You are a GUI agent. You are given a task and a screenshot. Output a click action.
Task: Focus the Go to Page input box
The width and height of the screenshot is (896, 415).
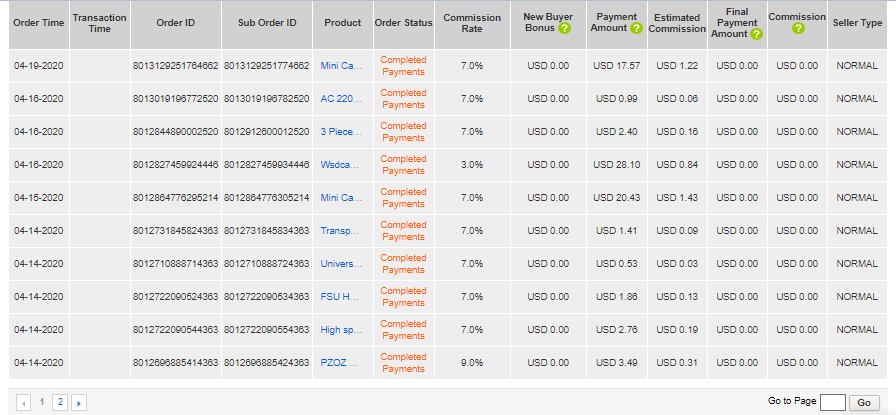[x=832, y=402]
